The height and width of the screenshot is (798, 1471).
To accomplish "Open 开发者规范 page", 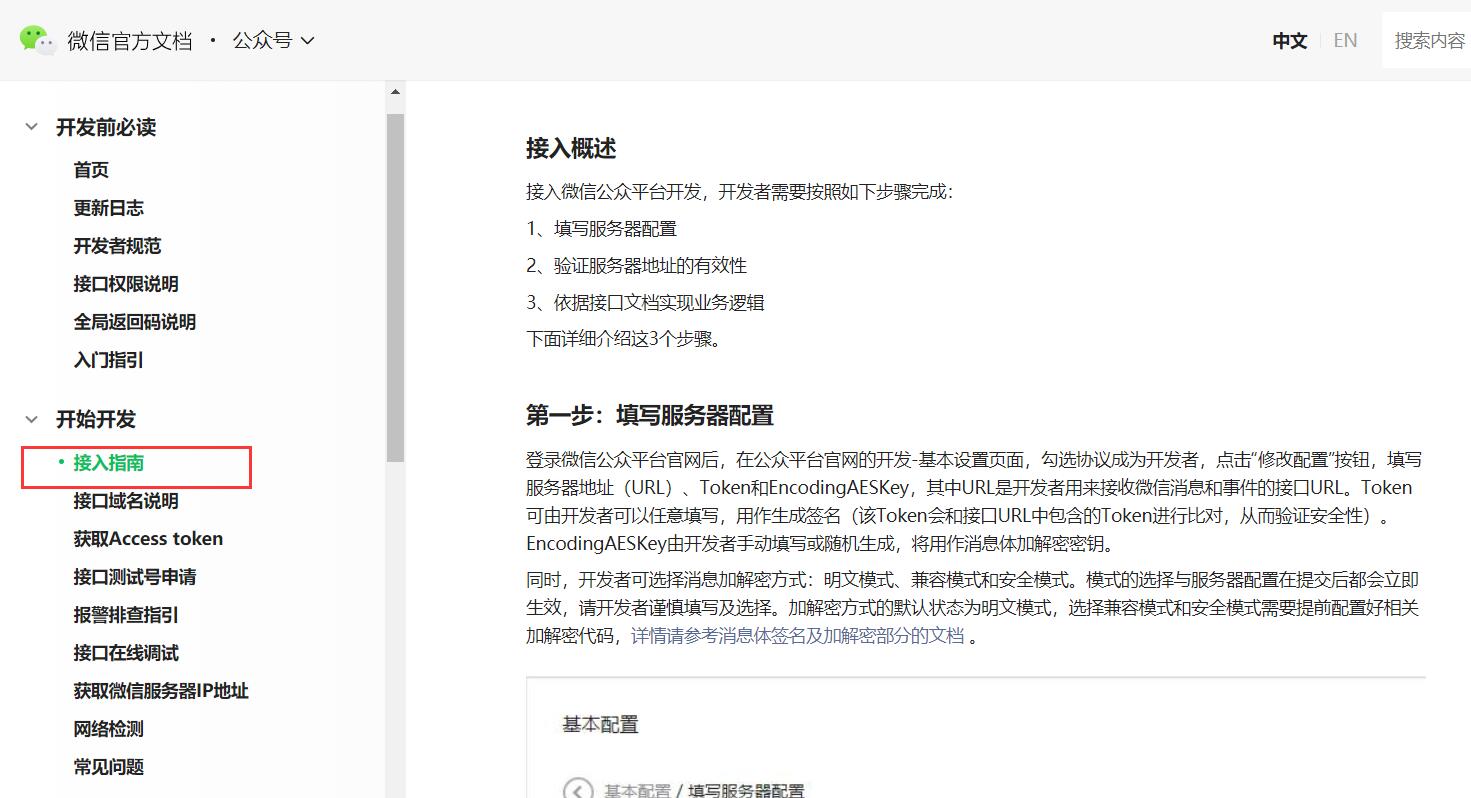I will pyautogui.click(x=117, y=246).
